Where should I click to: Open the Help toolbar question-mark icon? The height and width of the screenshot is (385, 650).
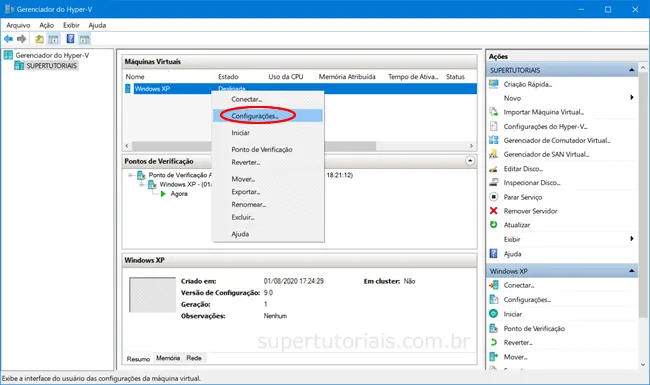tap(70, 39)
